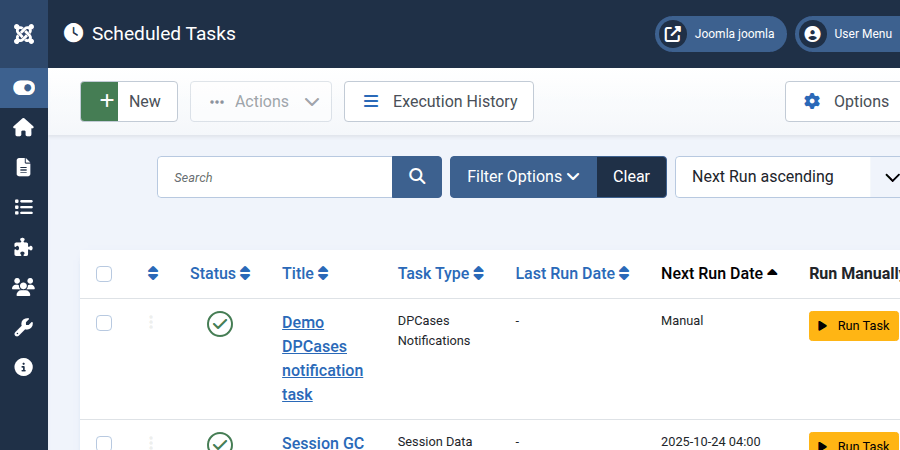Open Demo DPCases notification task link

click(x=322, y=358)
